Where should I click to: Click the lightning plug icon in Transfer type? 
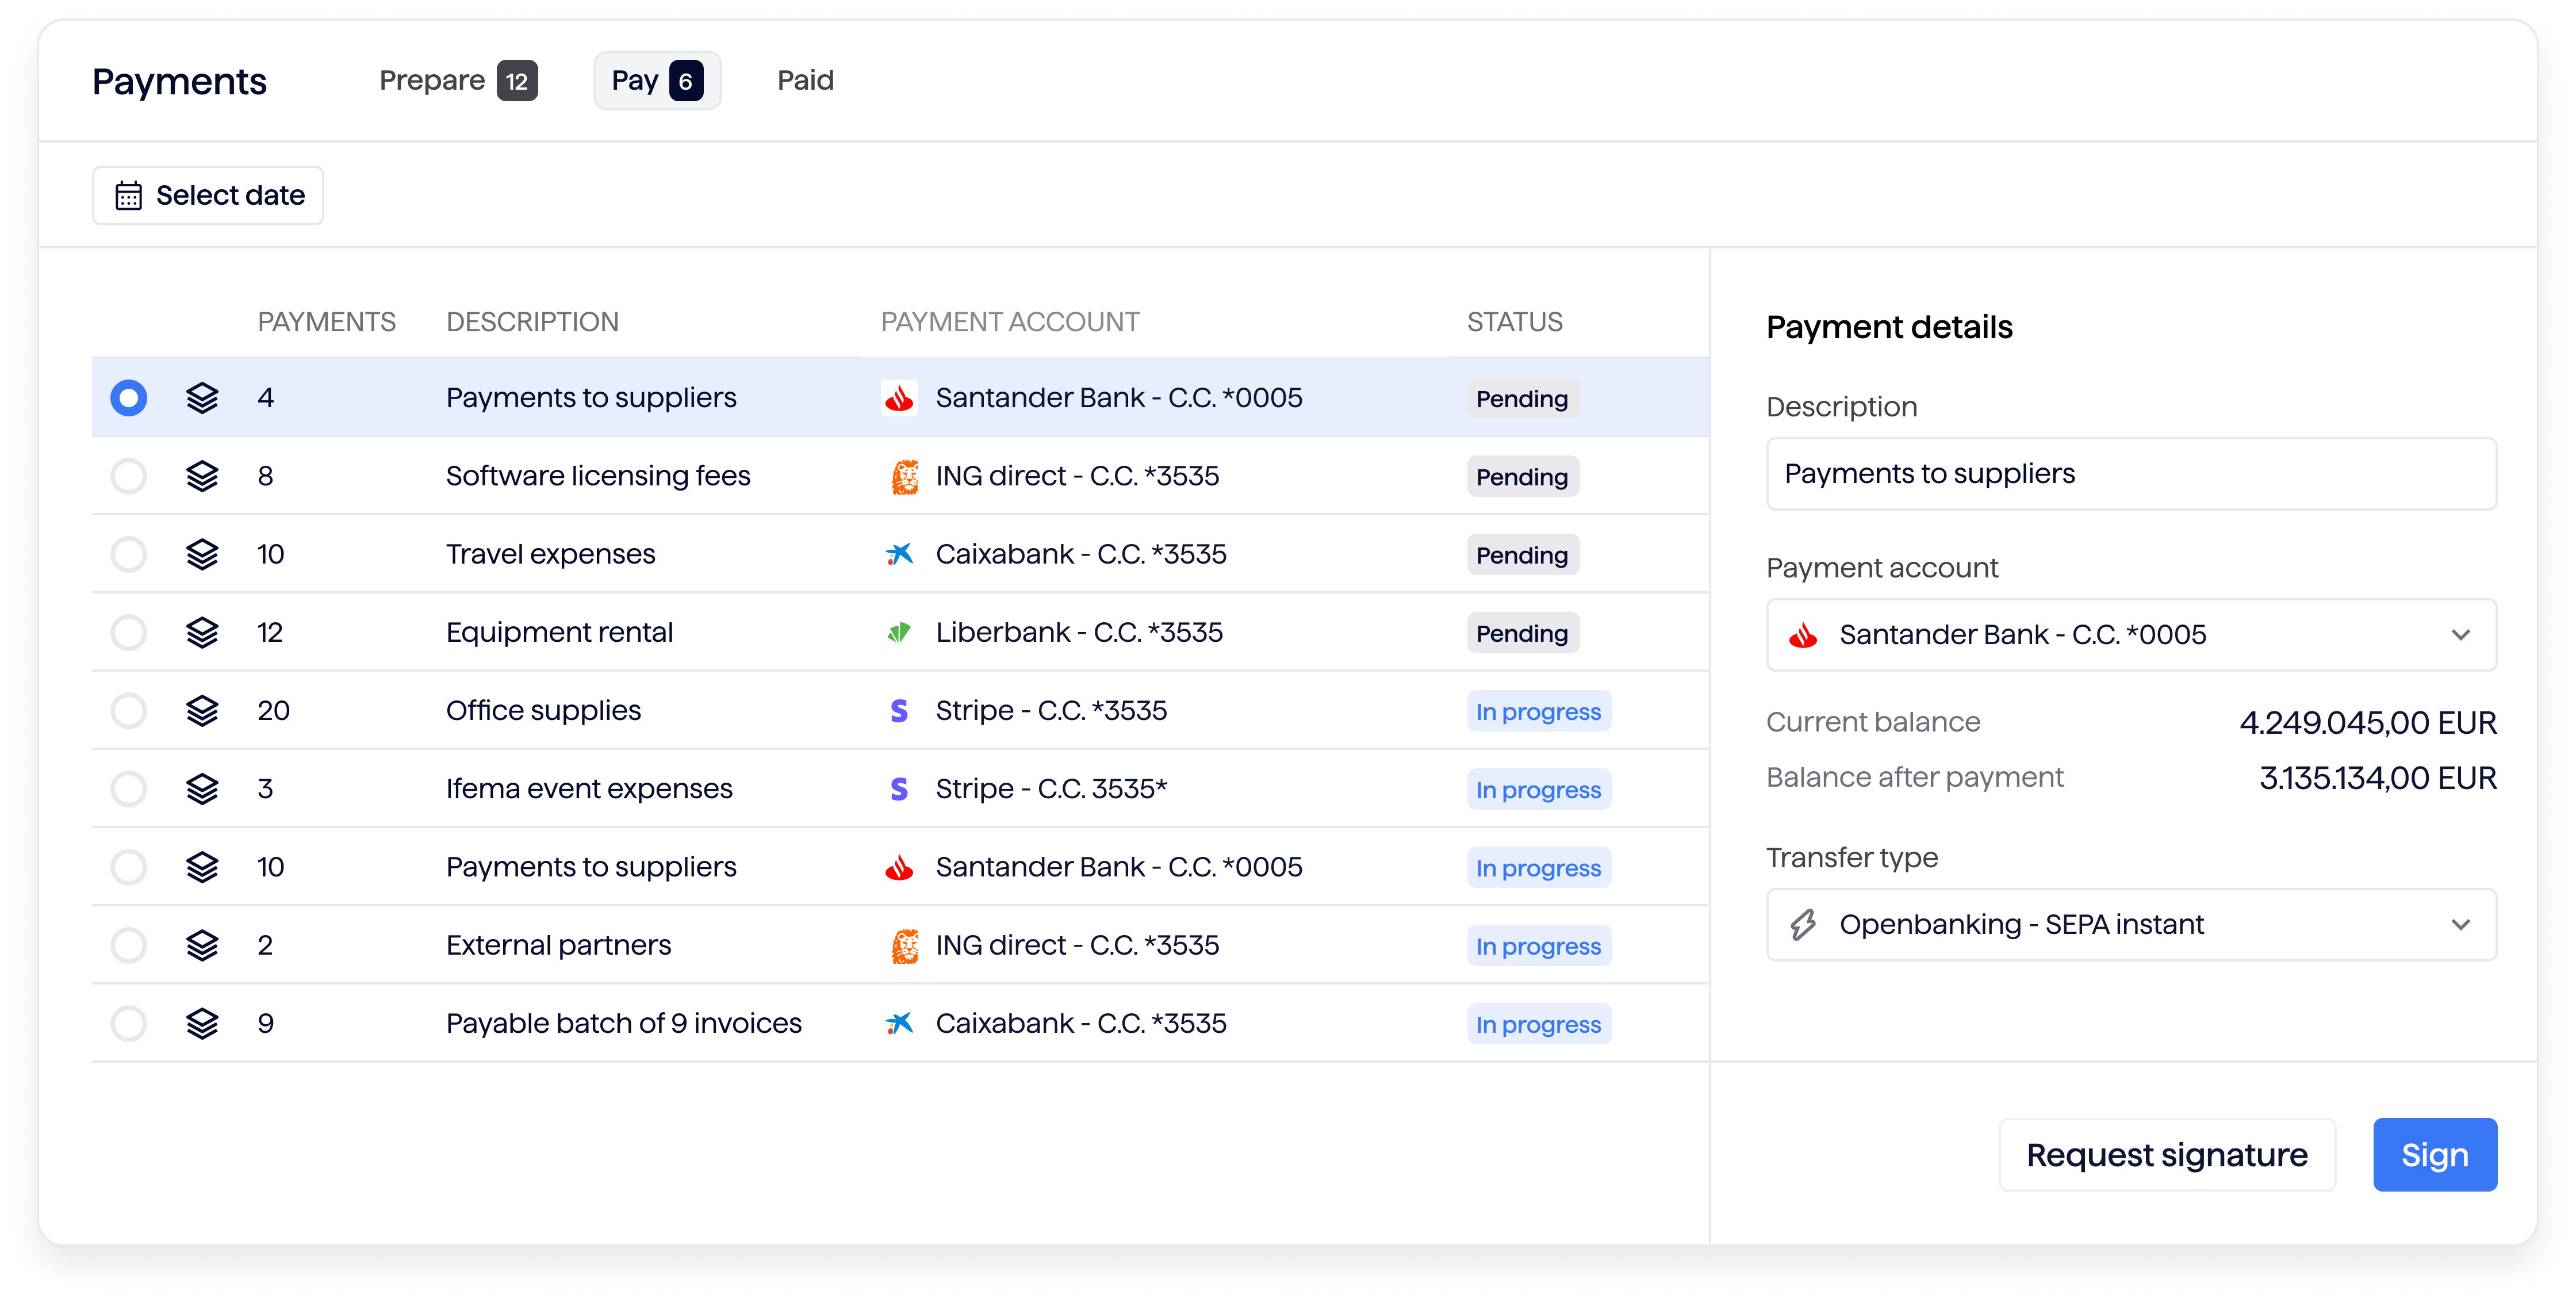1803,925
